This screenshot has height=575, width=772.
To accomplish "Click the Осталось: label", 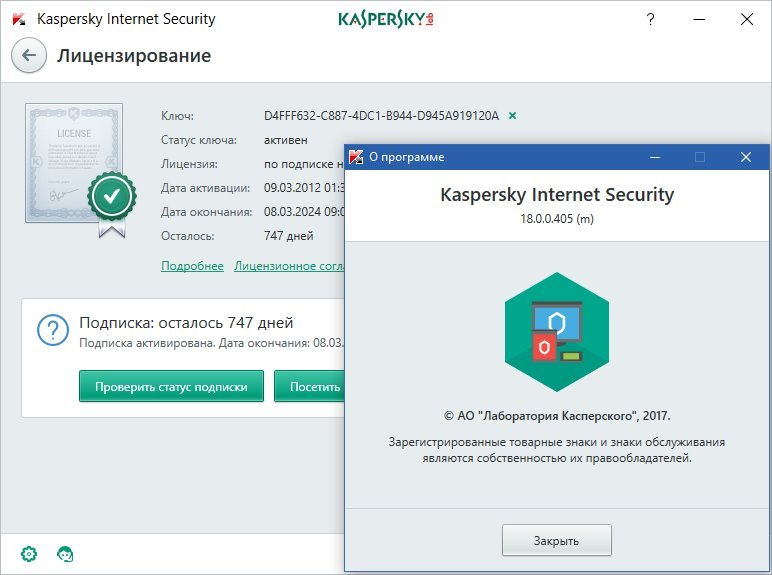I will tap(188, 236).
